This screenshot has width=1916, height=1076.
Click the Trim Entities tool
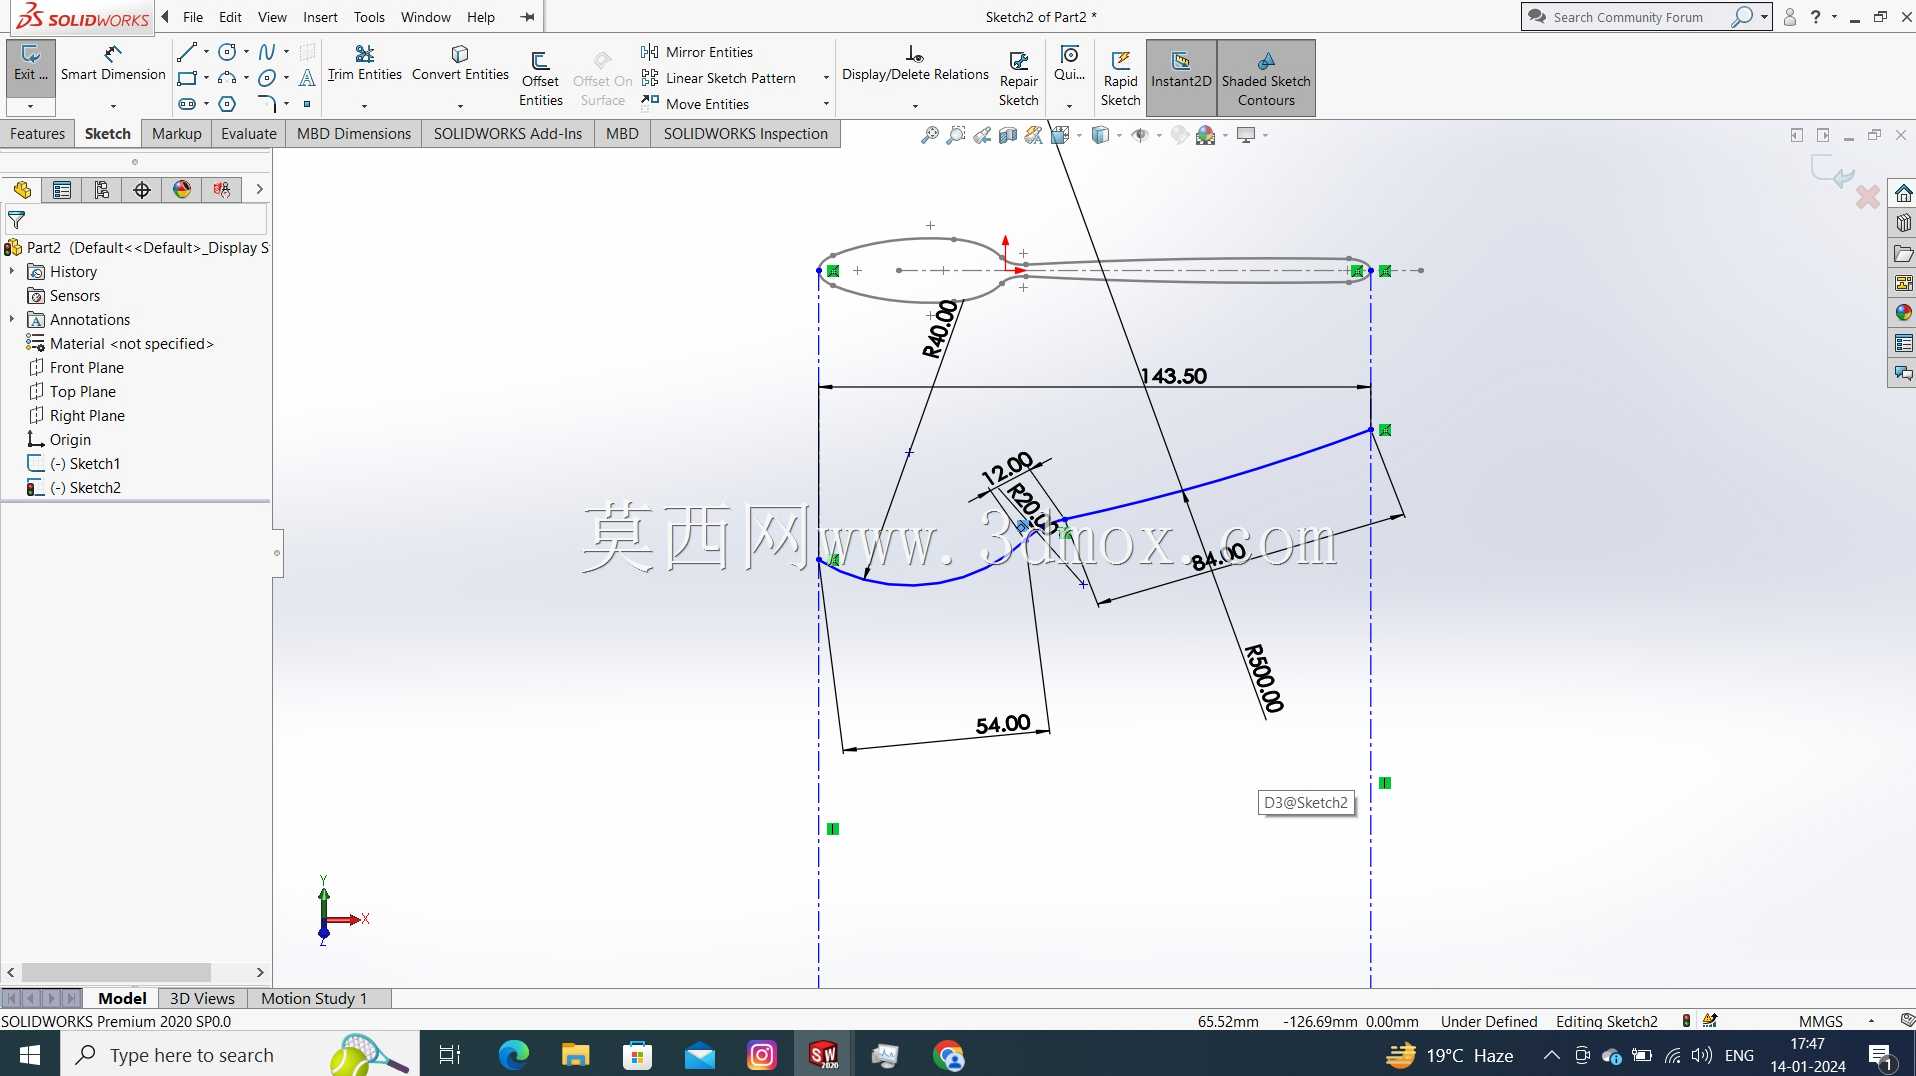(364, 64)
